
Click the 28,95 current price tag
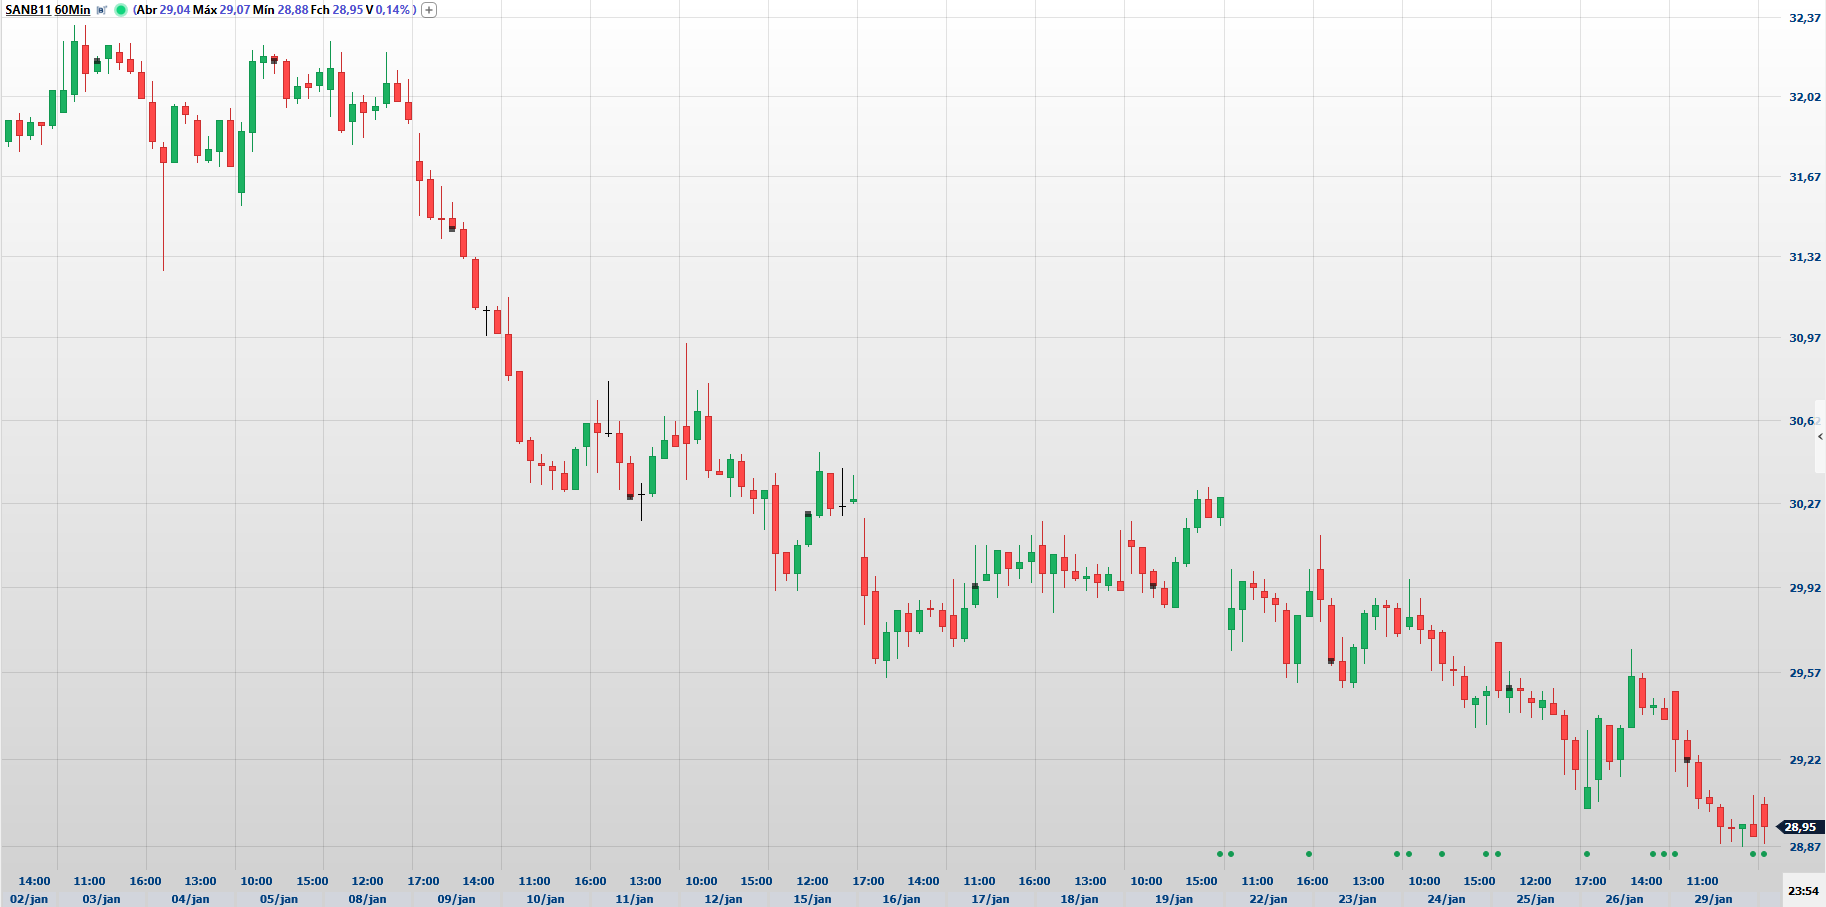point(1800,827)
